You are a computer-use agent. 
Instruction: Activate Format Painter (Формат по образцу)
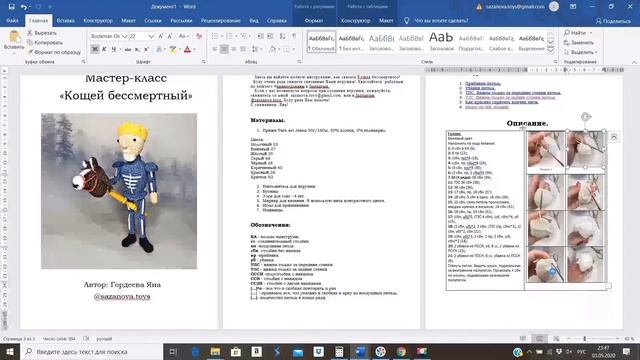(54, 52)
